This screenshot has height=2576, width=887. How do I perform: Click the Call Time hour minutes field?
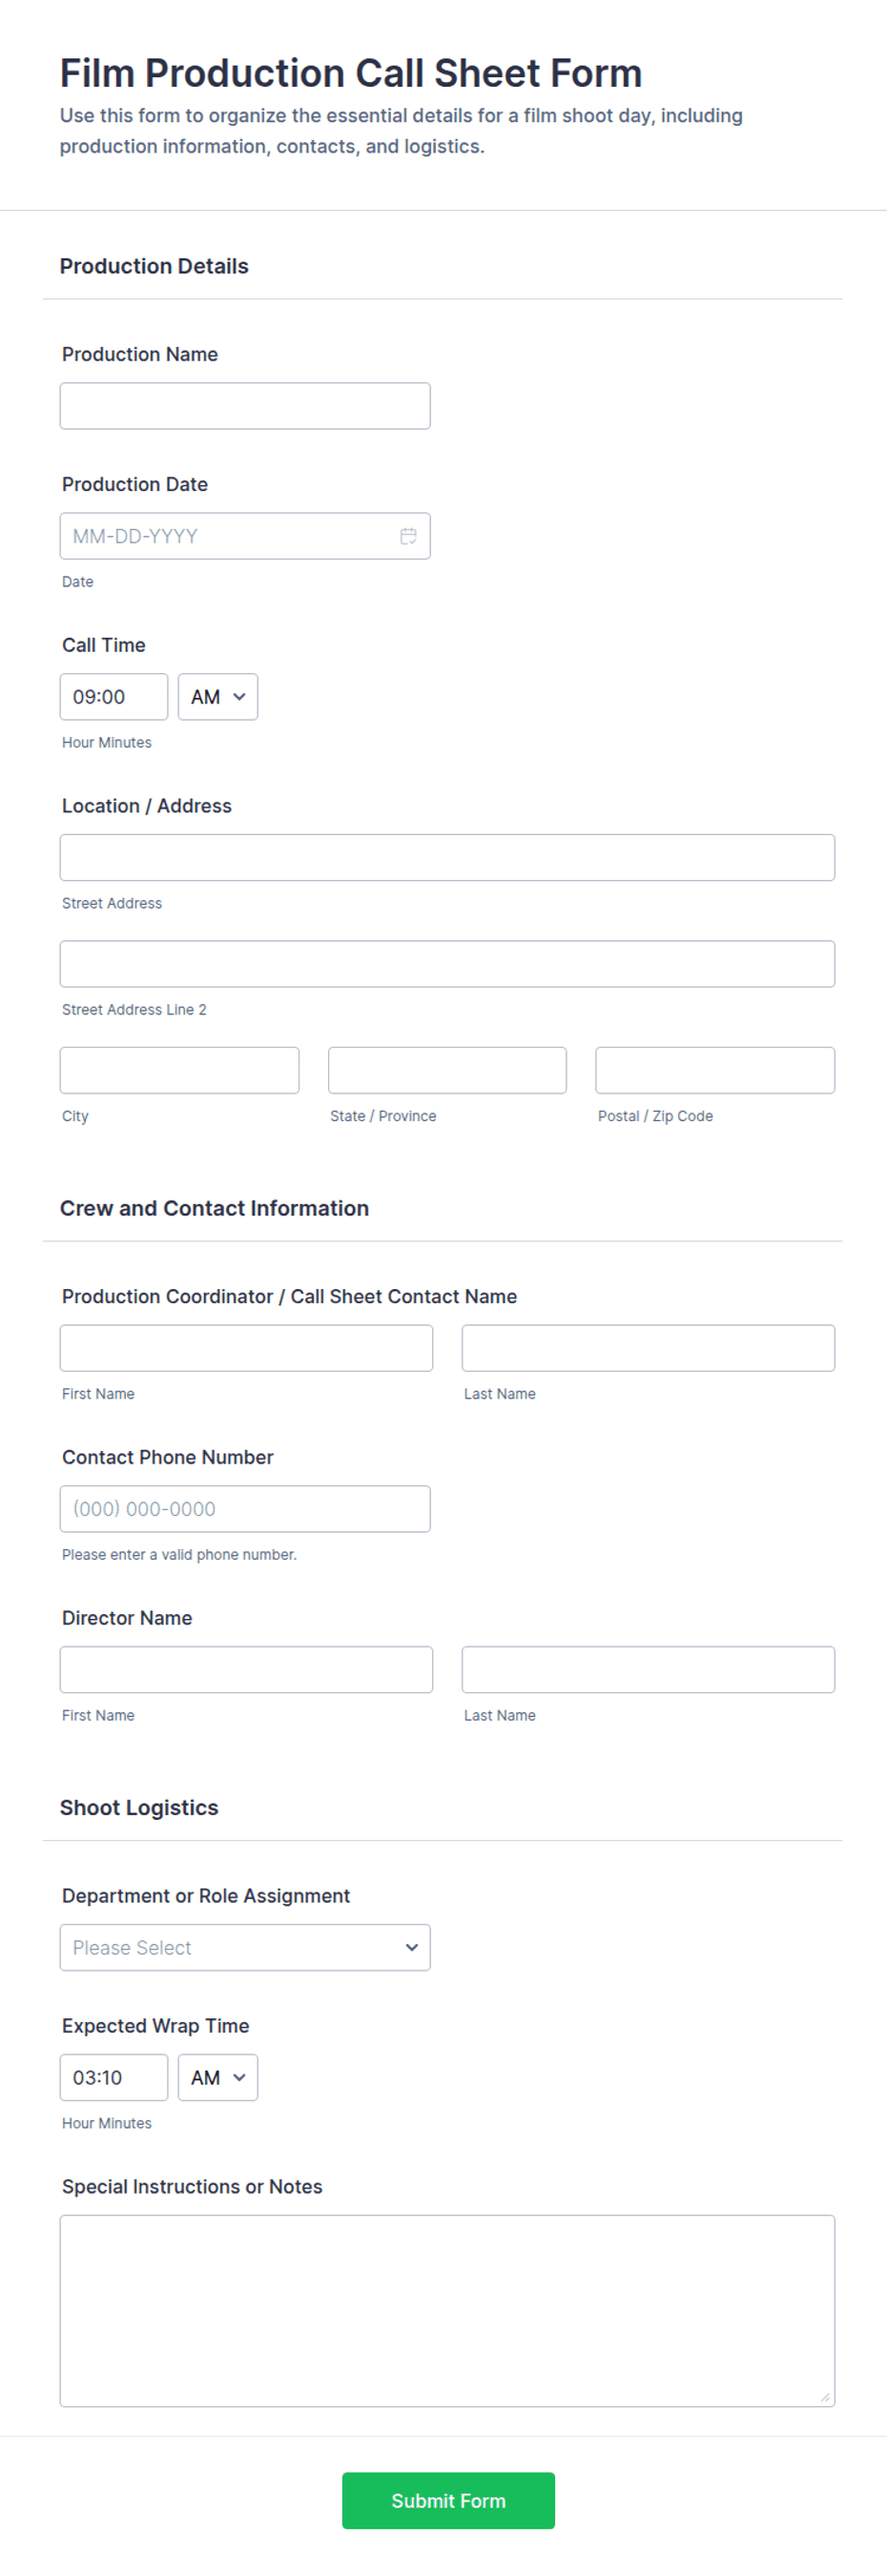click(113, 697)
